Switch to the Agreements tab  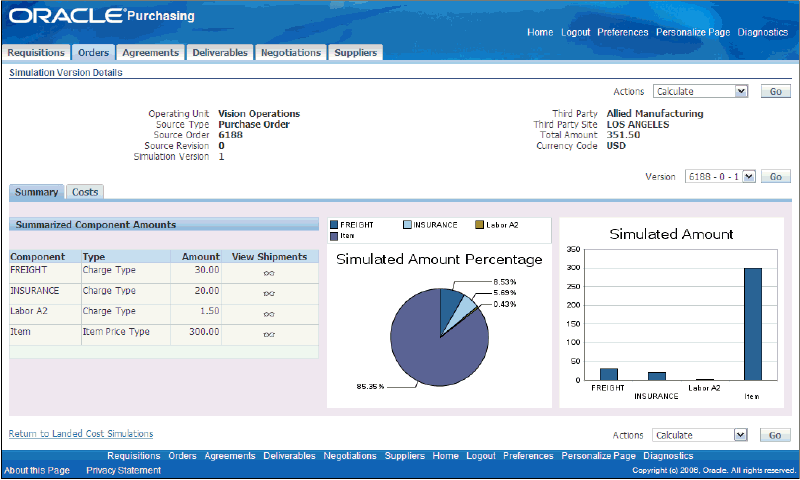[x=151, y=53]
